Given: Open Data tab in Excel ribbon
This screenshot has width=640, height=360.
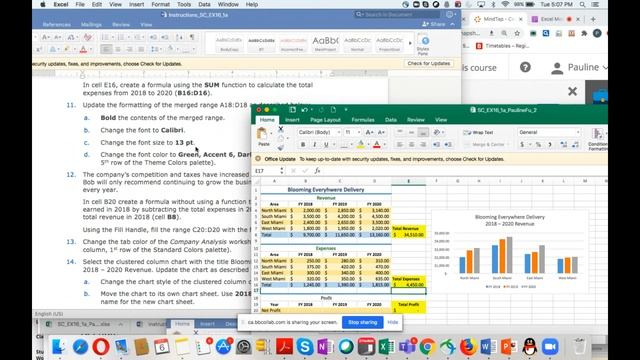Looking at the screenshot, I should pyautogui.click(x=391, y=120).
